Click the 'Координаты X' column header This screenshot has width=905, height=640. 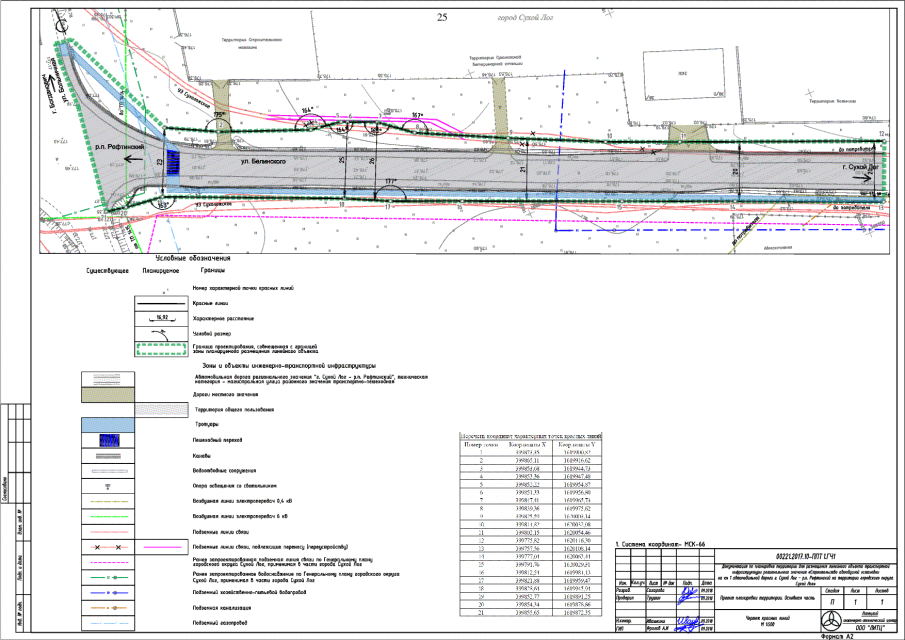(x=525, y=444)
